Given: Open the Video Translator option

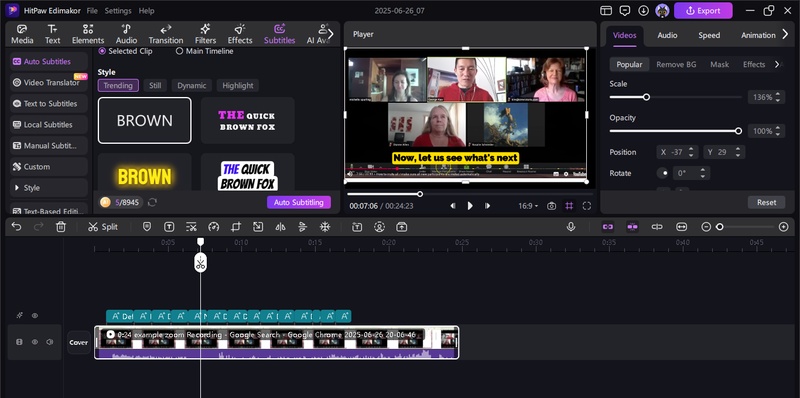Looking at the screenshot, I should 49,82.
